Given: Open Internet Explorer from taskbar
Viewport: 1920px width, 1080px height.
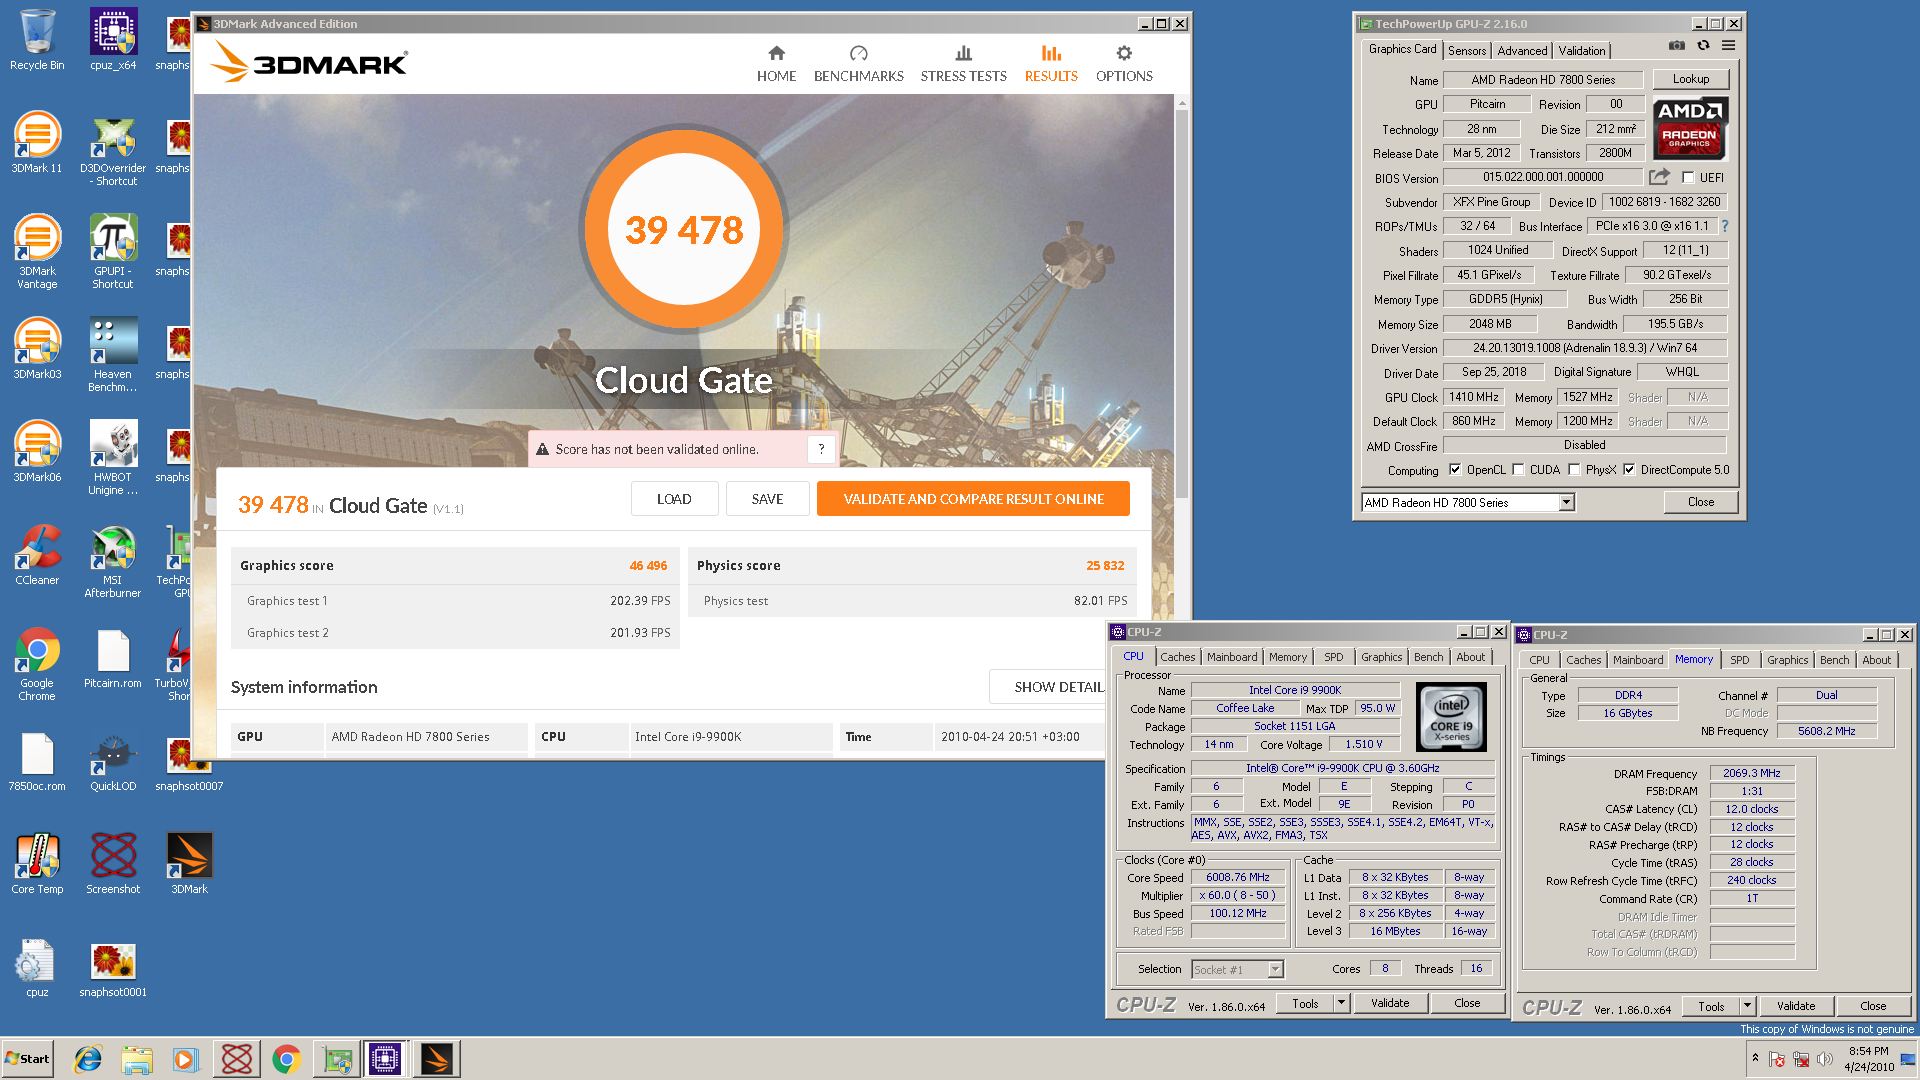Looking at the screenshot, I should [88, 1059].
